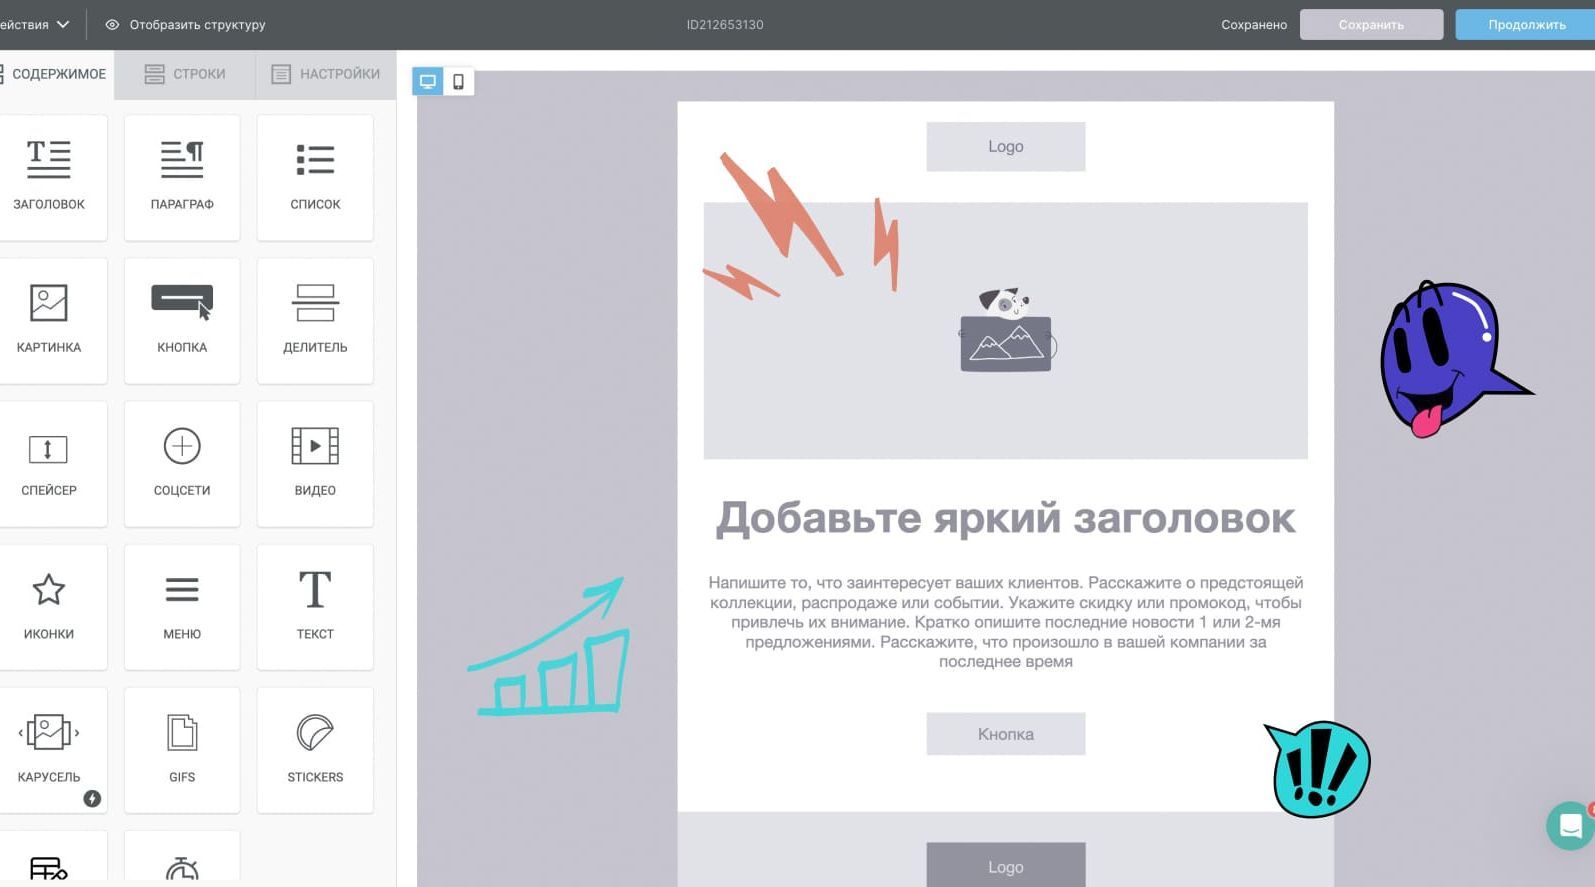Open the Содержимое tab

[x=57, y=74]
